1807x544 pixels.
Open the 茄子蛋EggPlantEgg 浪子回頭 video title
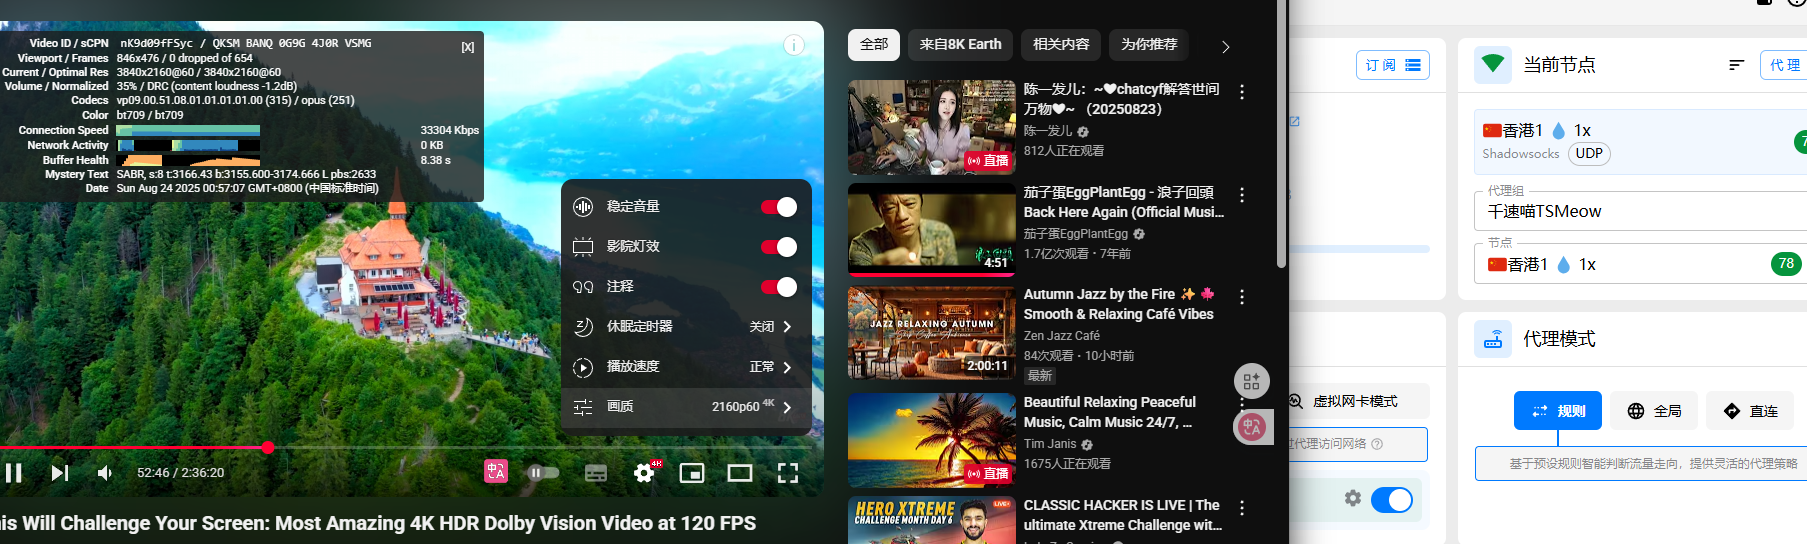click(1124, 202)
